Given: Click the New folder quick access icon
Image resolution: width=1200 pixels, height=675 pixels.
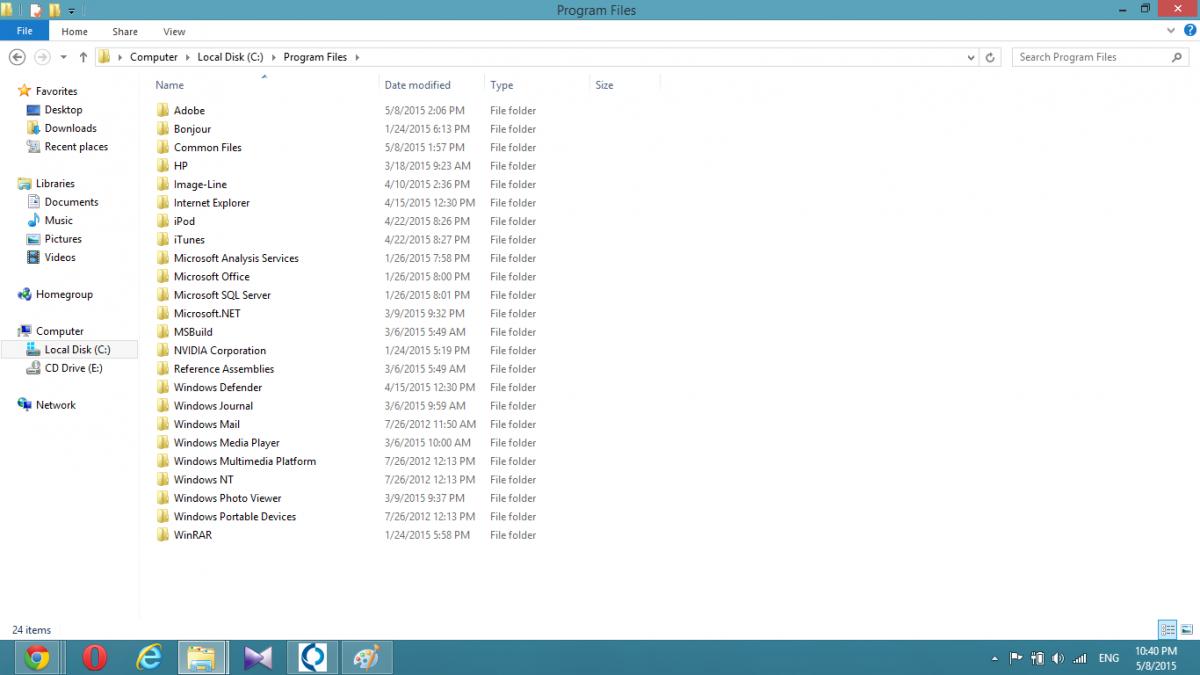Looking at the screenshot, I should click(x=55, y=11).
